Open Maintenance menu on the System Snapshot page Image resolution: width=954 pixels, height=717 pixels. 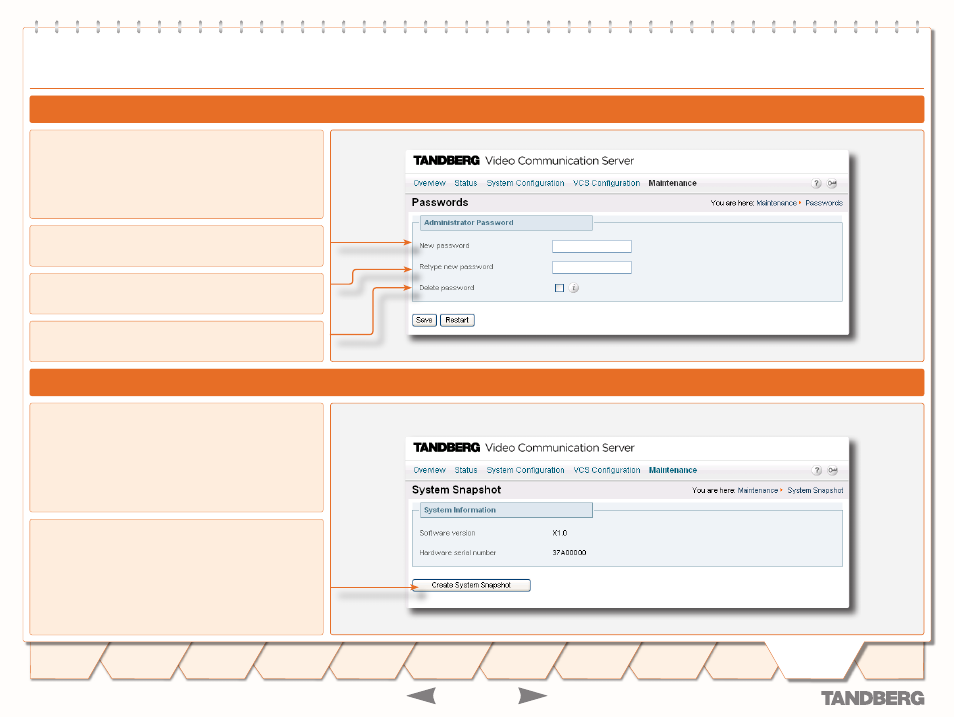(673, 470)
